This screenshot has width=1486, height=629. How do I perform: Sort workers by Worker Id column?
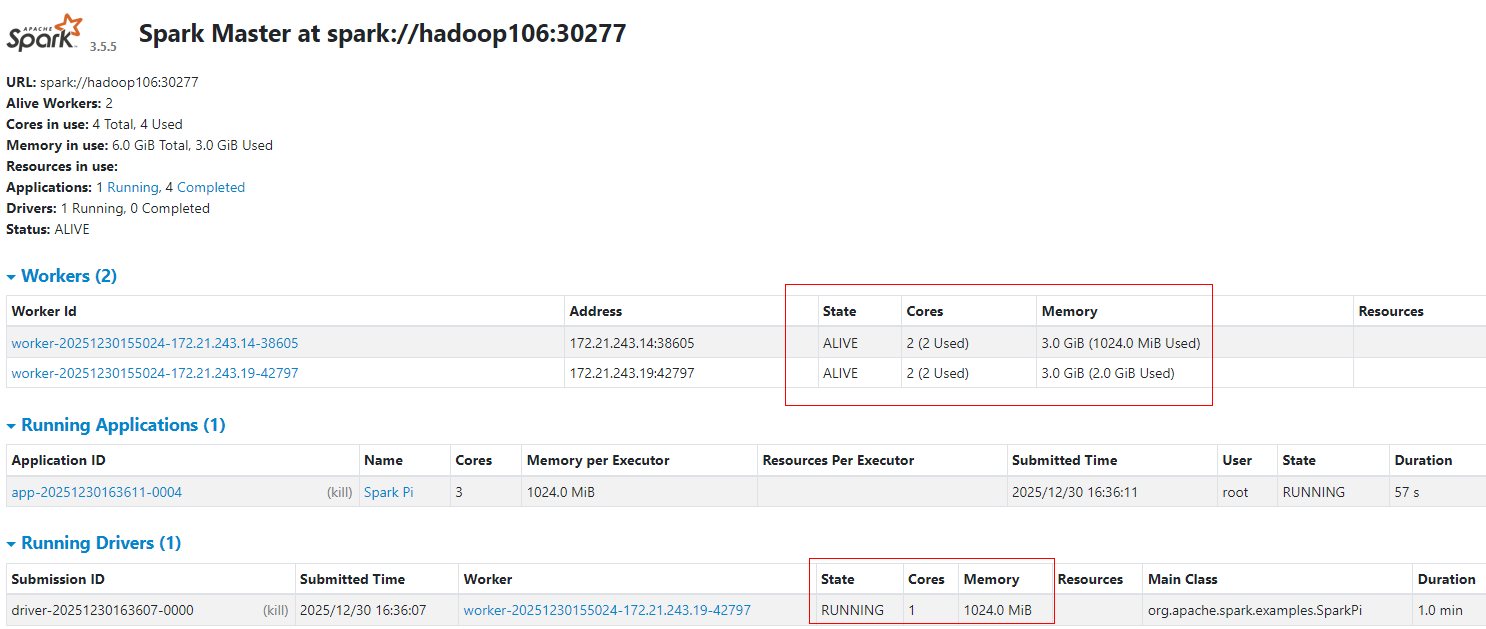tap(44, 311)
